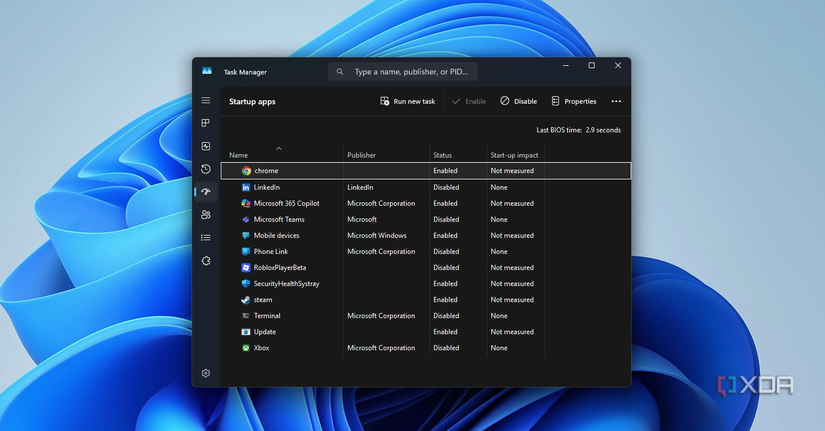This screenshot has height=431, width=825.
Task: Click the Microsoft Teams icon
Action: click(x=246, y=219)
